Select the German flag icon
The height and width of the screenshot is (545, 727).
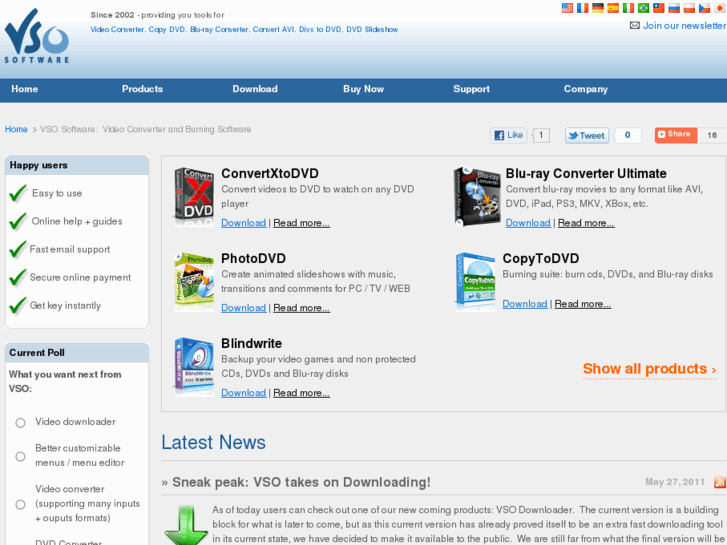598,8
